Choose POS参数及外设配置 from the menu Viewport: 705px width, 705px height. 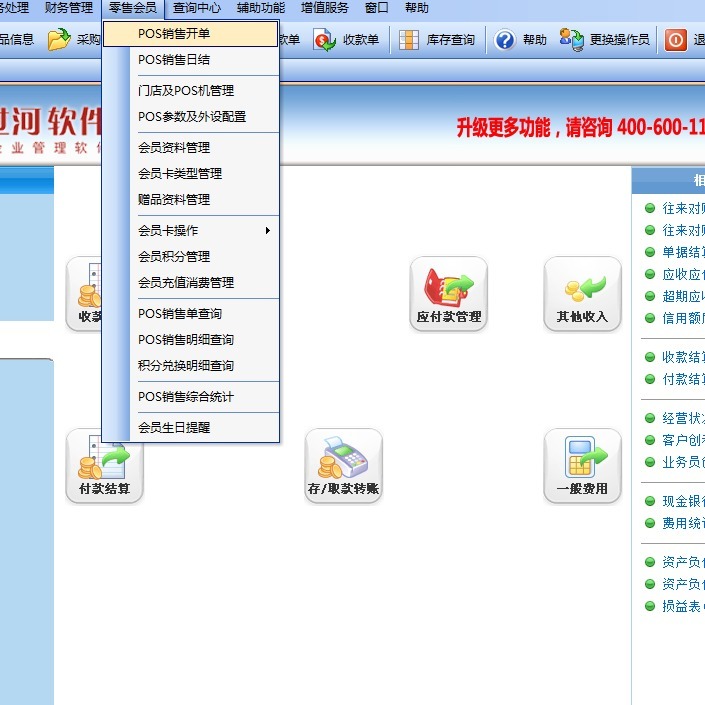click(191, 117)
